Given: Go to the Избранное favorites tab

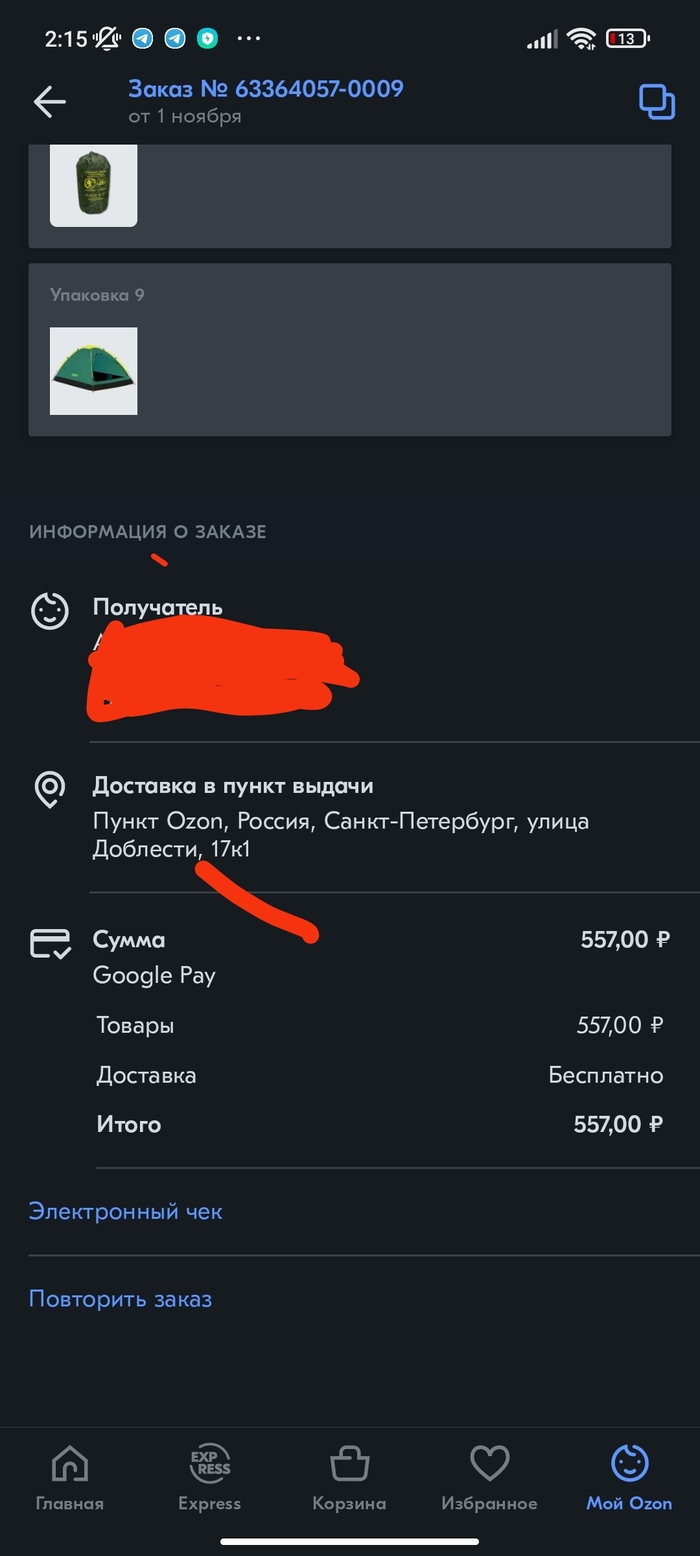Looking at the screenshot, I should pyautogui.click(x=489, y=1478).
